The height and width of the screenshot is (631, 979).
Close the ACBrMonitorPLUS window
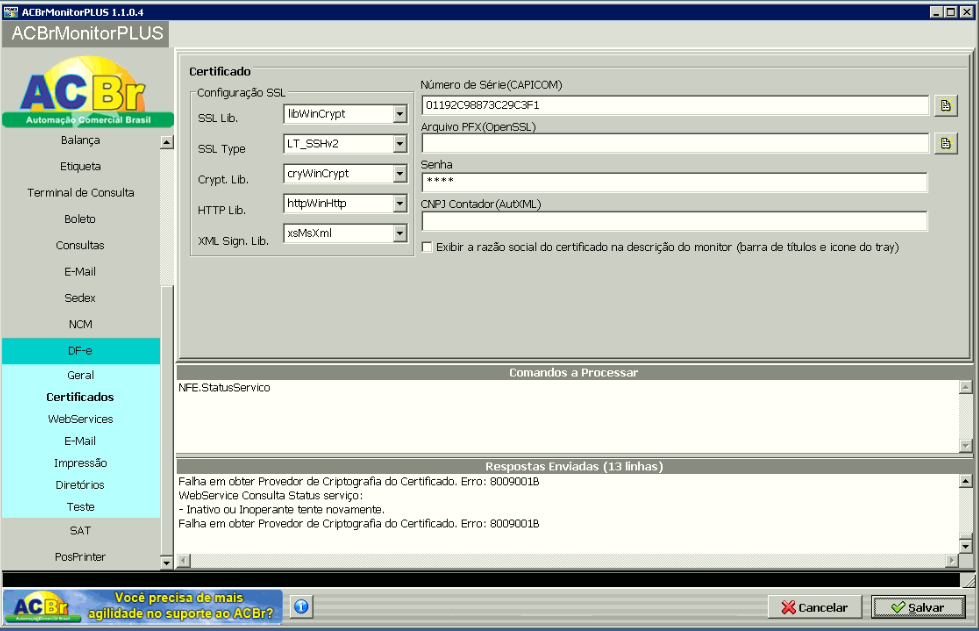point(966,12)
